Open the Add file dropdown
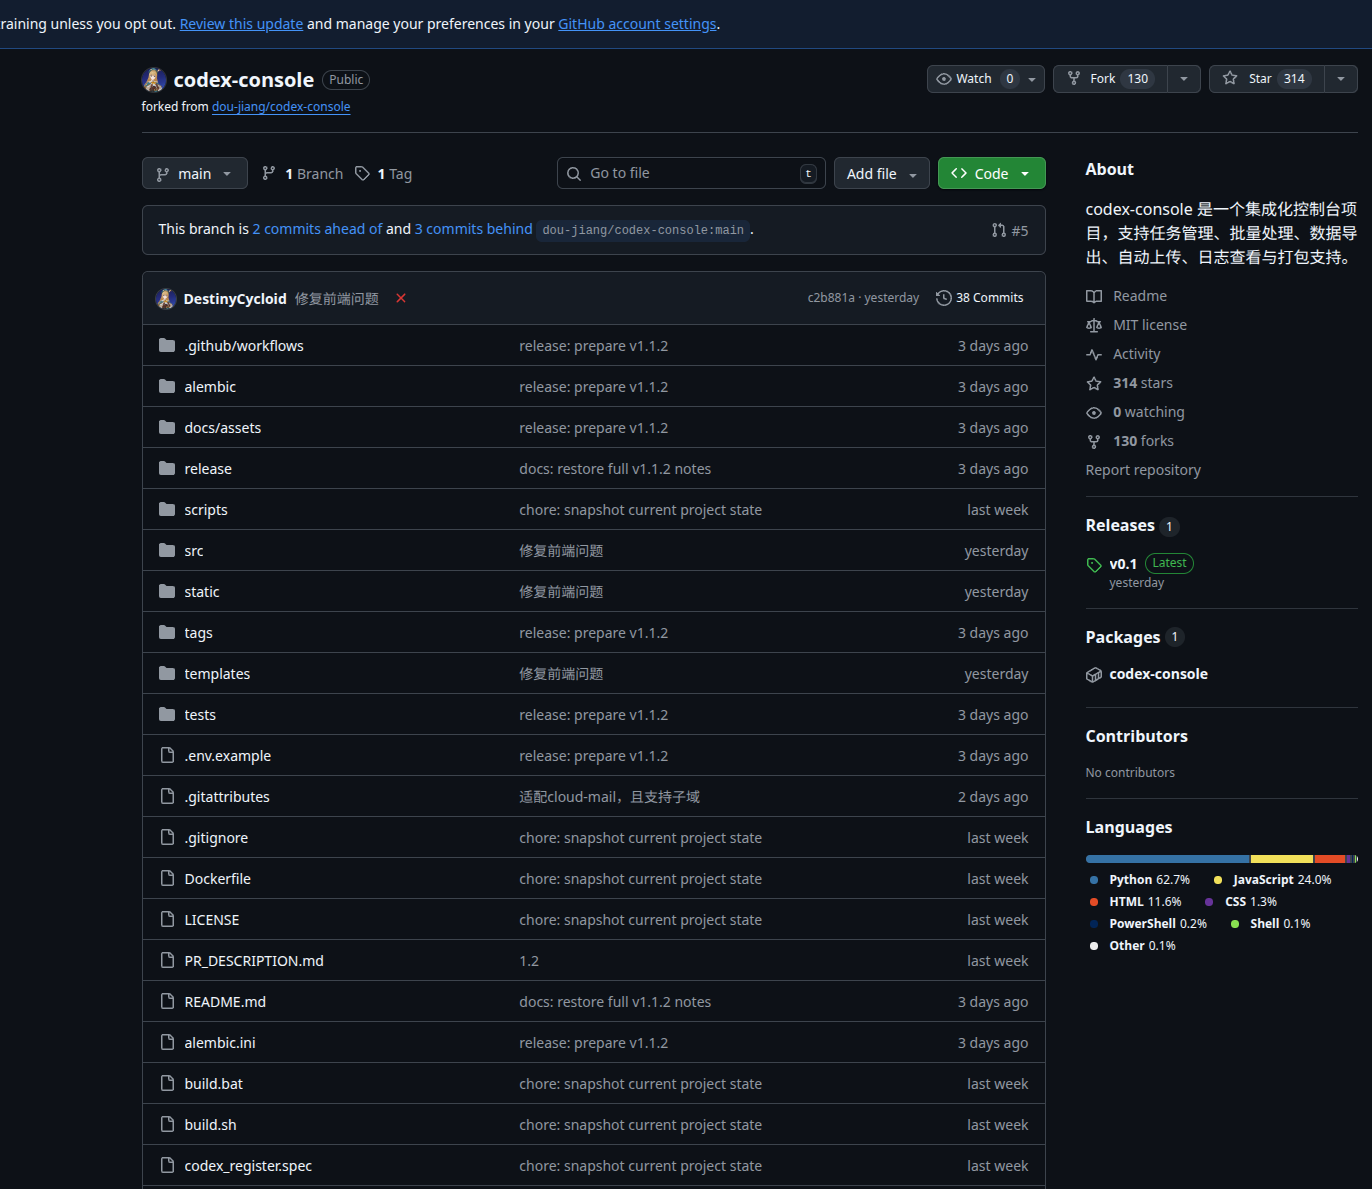 coord(881,174)
